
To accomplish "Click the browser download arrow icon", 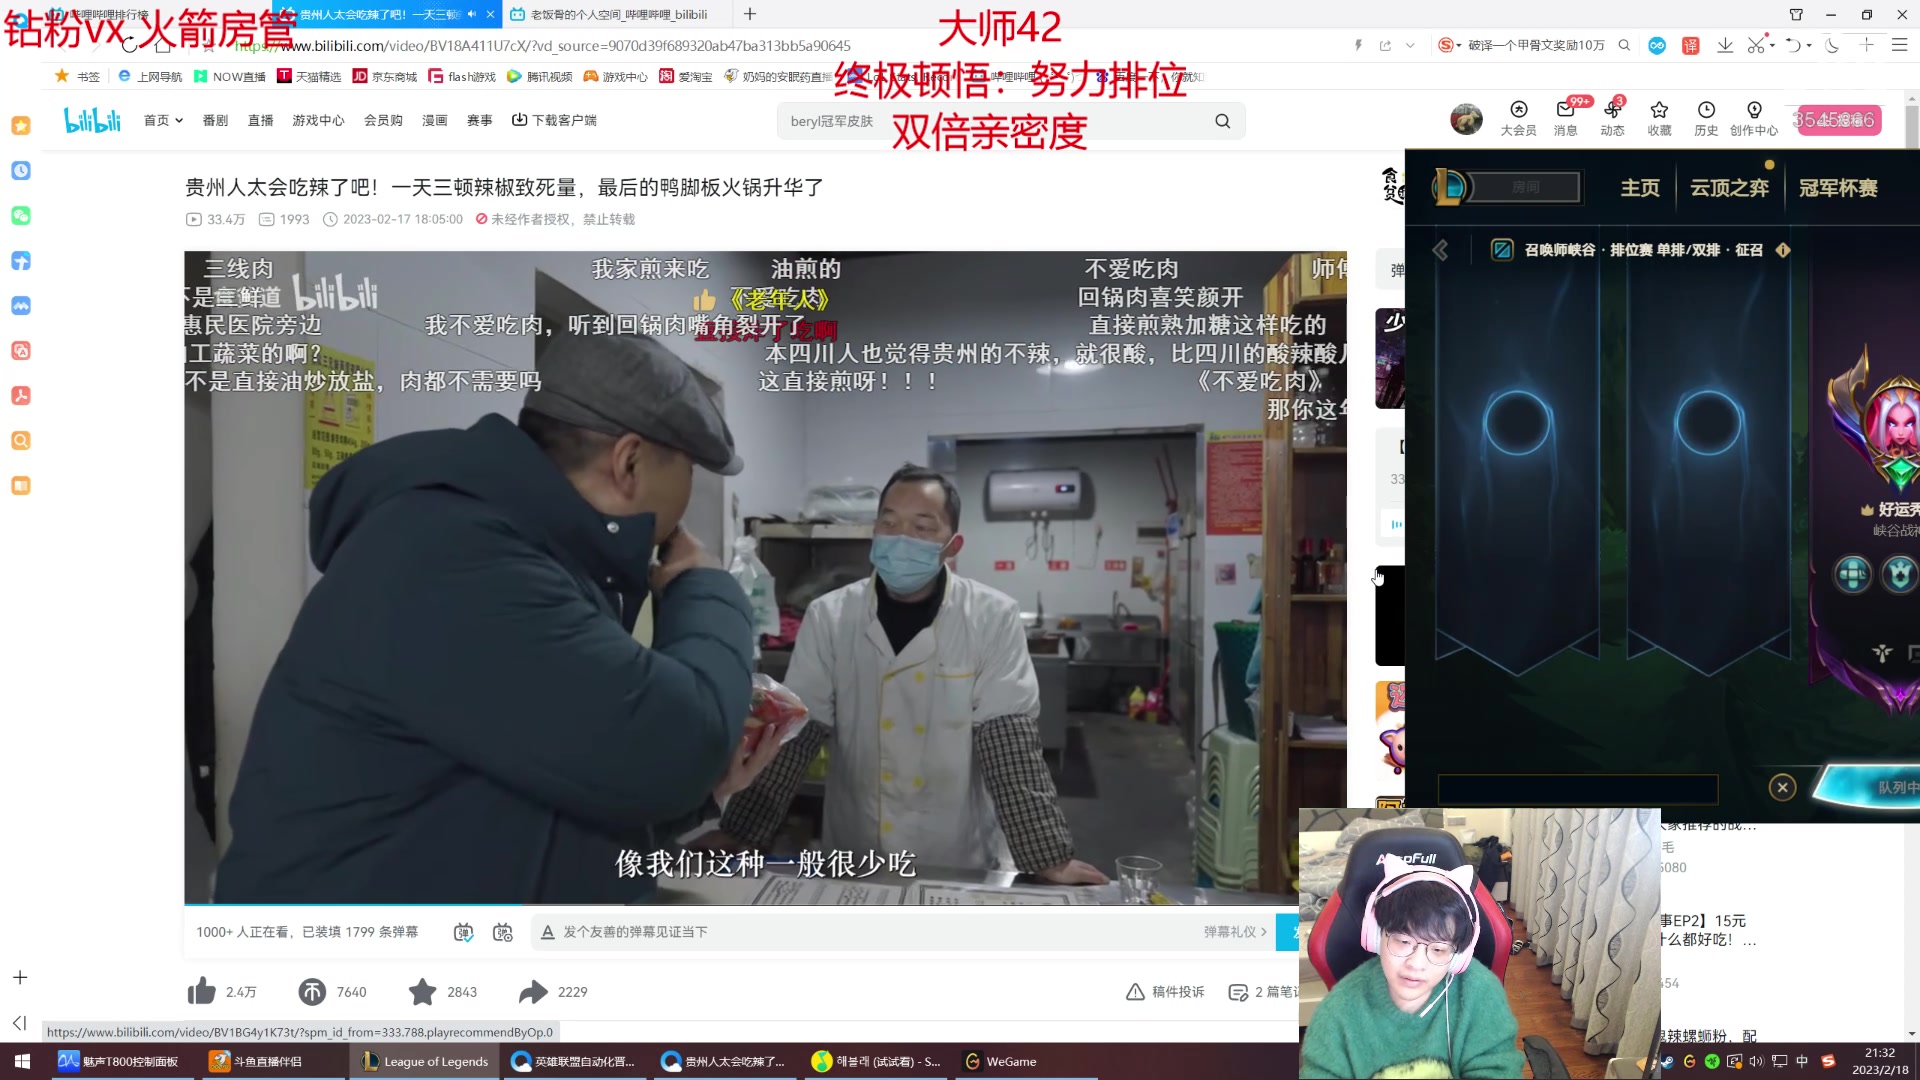I will point(1725,45).
